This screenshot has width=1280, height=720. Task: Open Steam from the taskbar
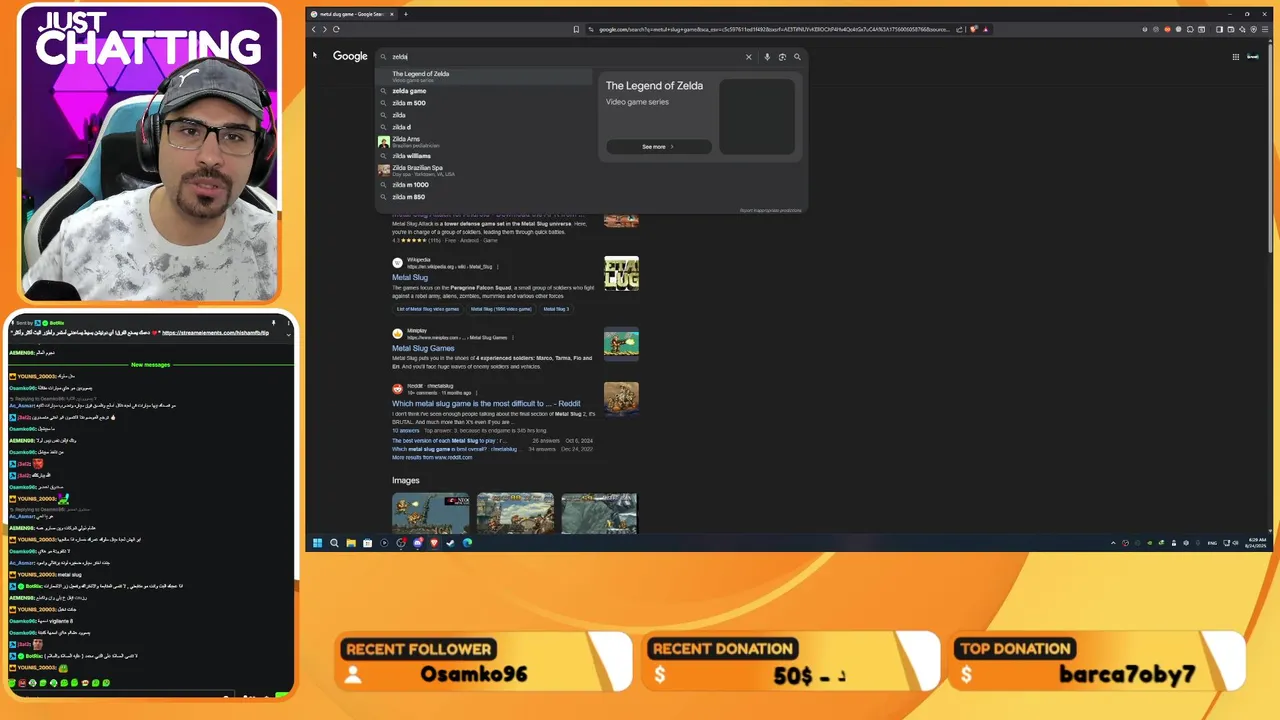450,543
